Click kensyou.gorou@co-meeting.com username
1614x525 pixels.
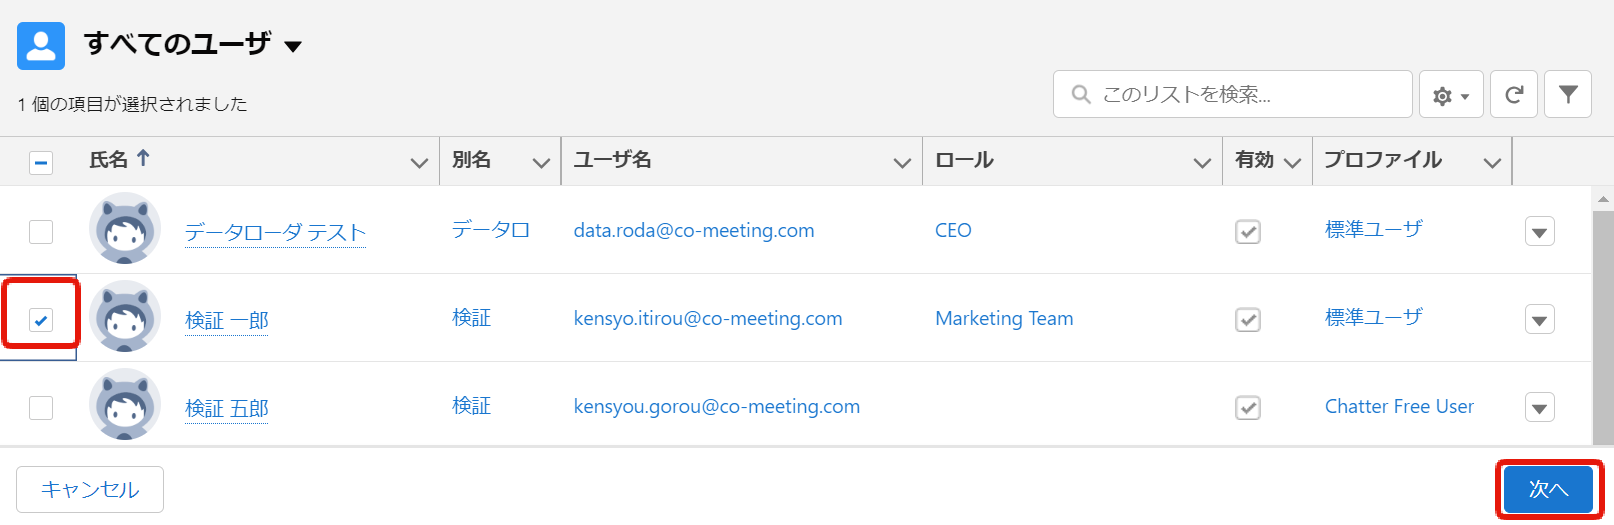coord(717,407)
